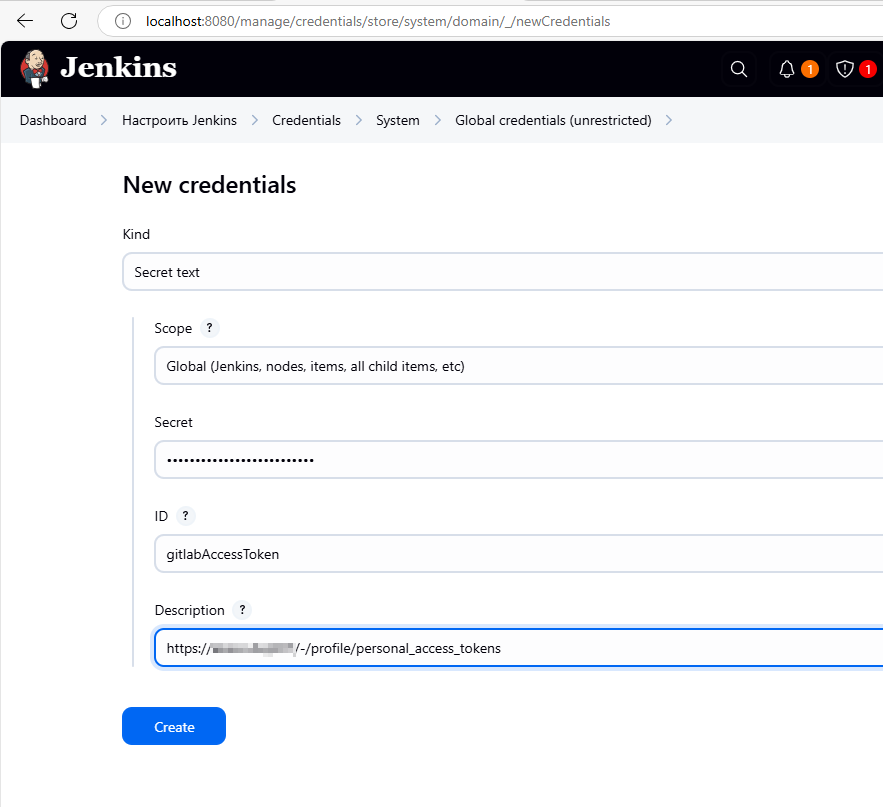Go to the Dashboard breadcrumb
Image resolution: width=883 pixels, height=807 pixels.
click(53, 120)
